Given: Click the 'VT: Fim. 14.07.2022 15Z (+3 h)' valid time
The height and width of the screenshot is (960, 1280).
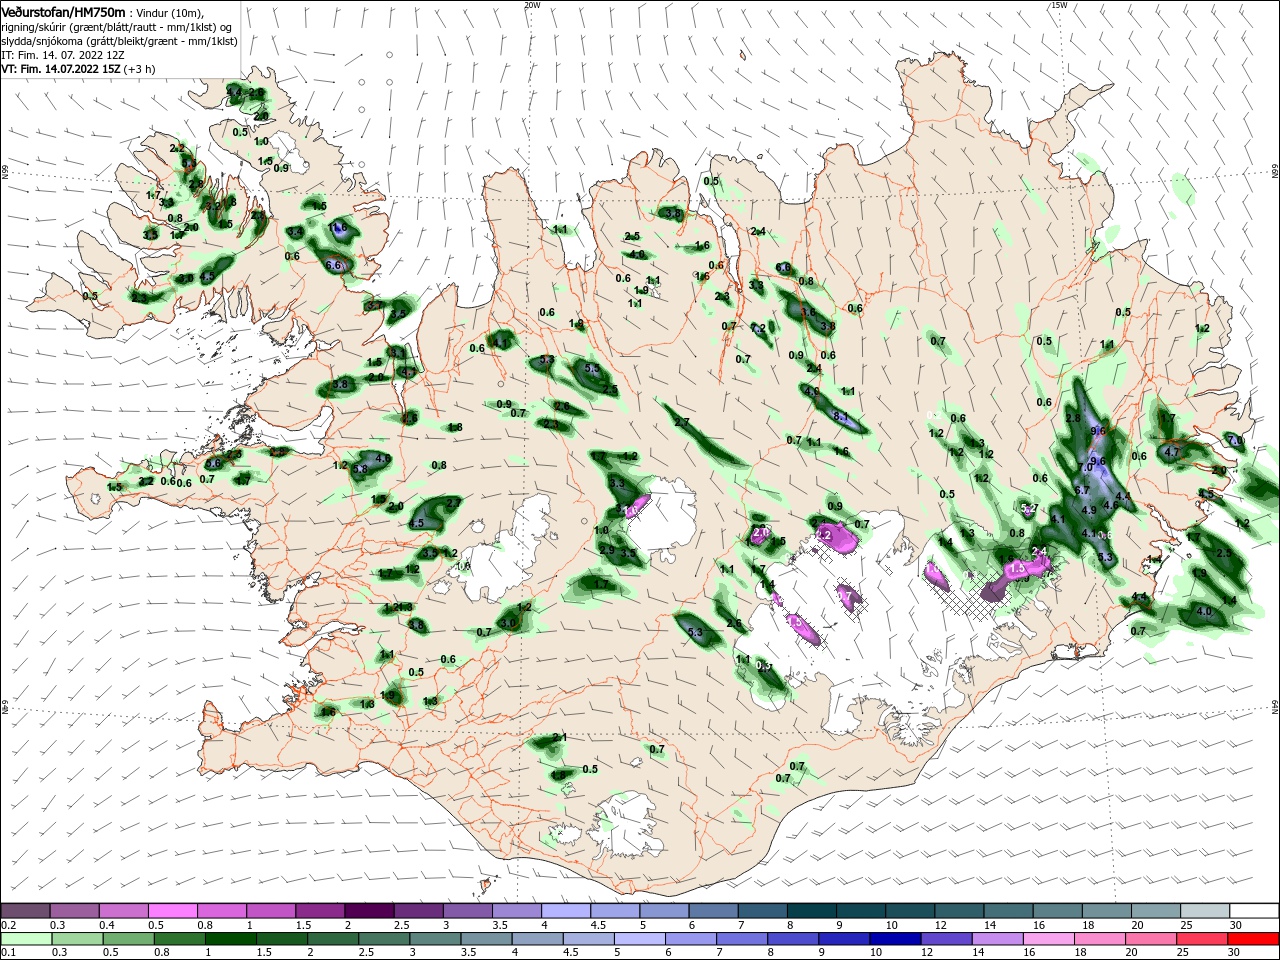Looking at the screenshot, I should [x=78, y=69].
